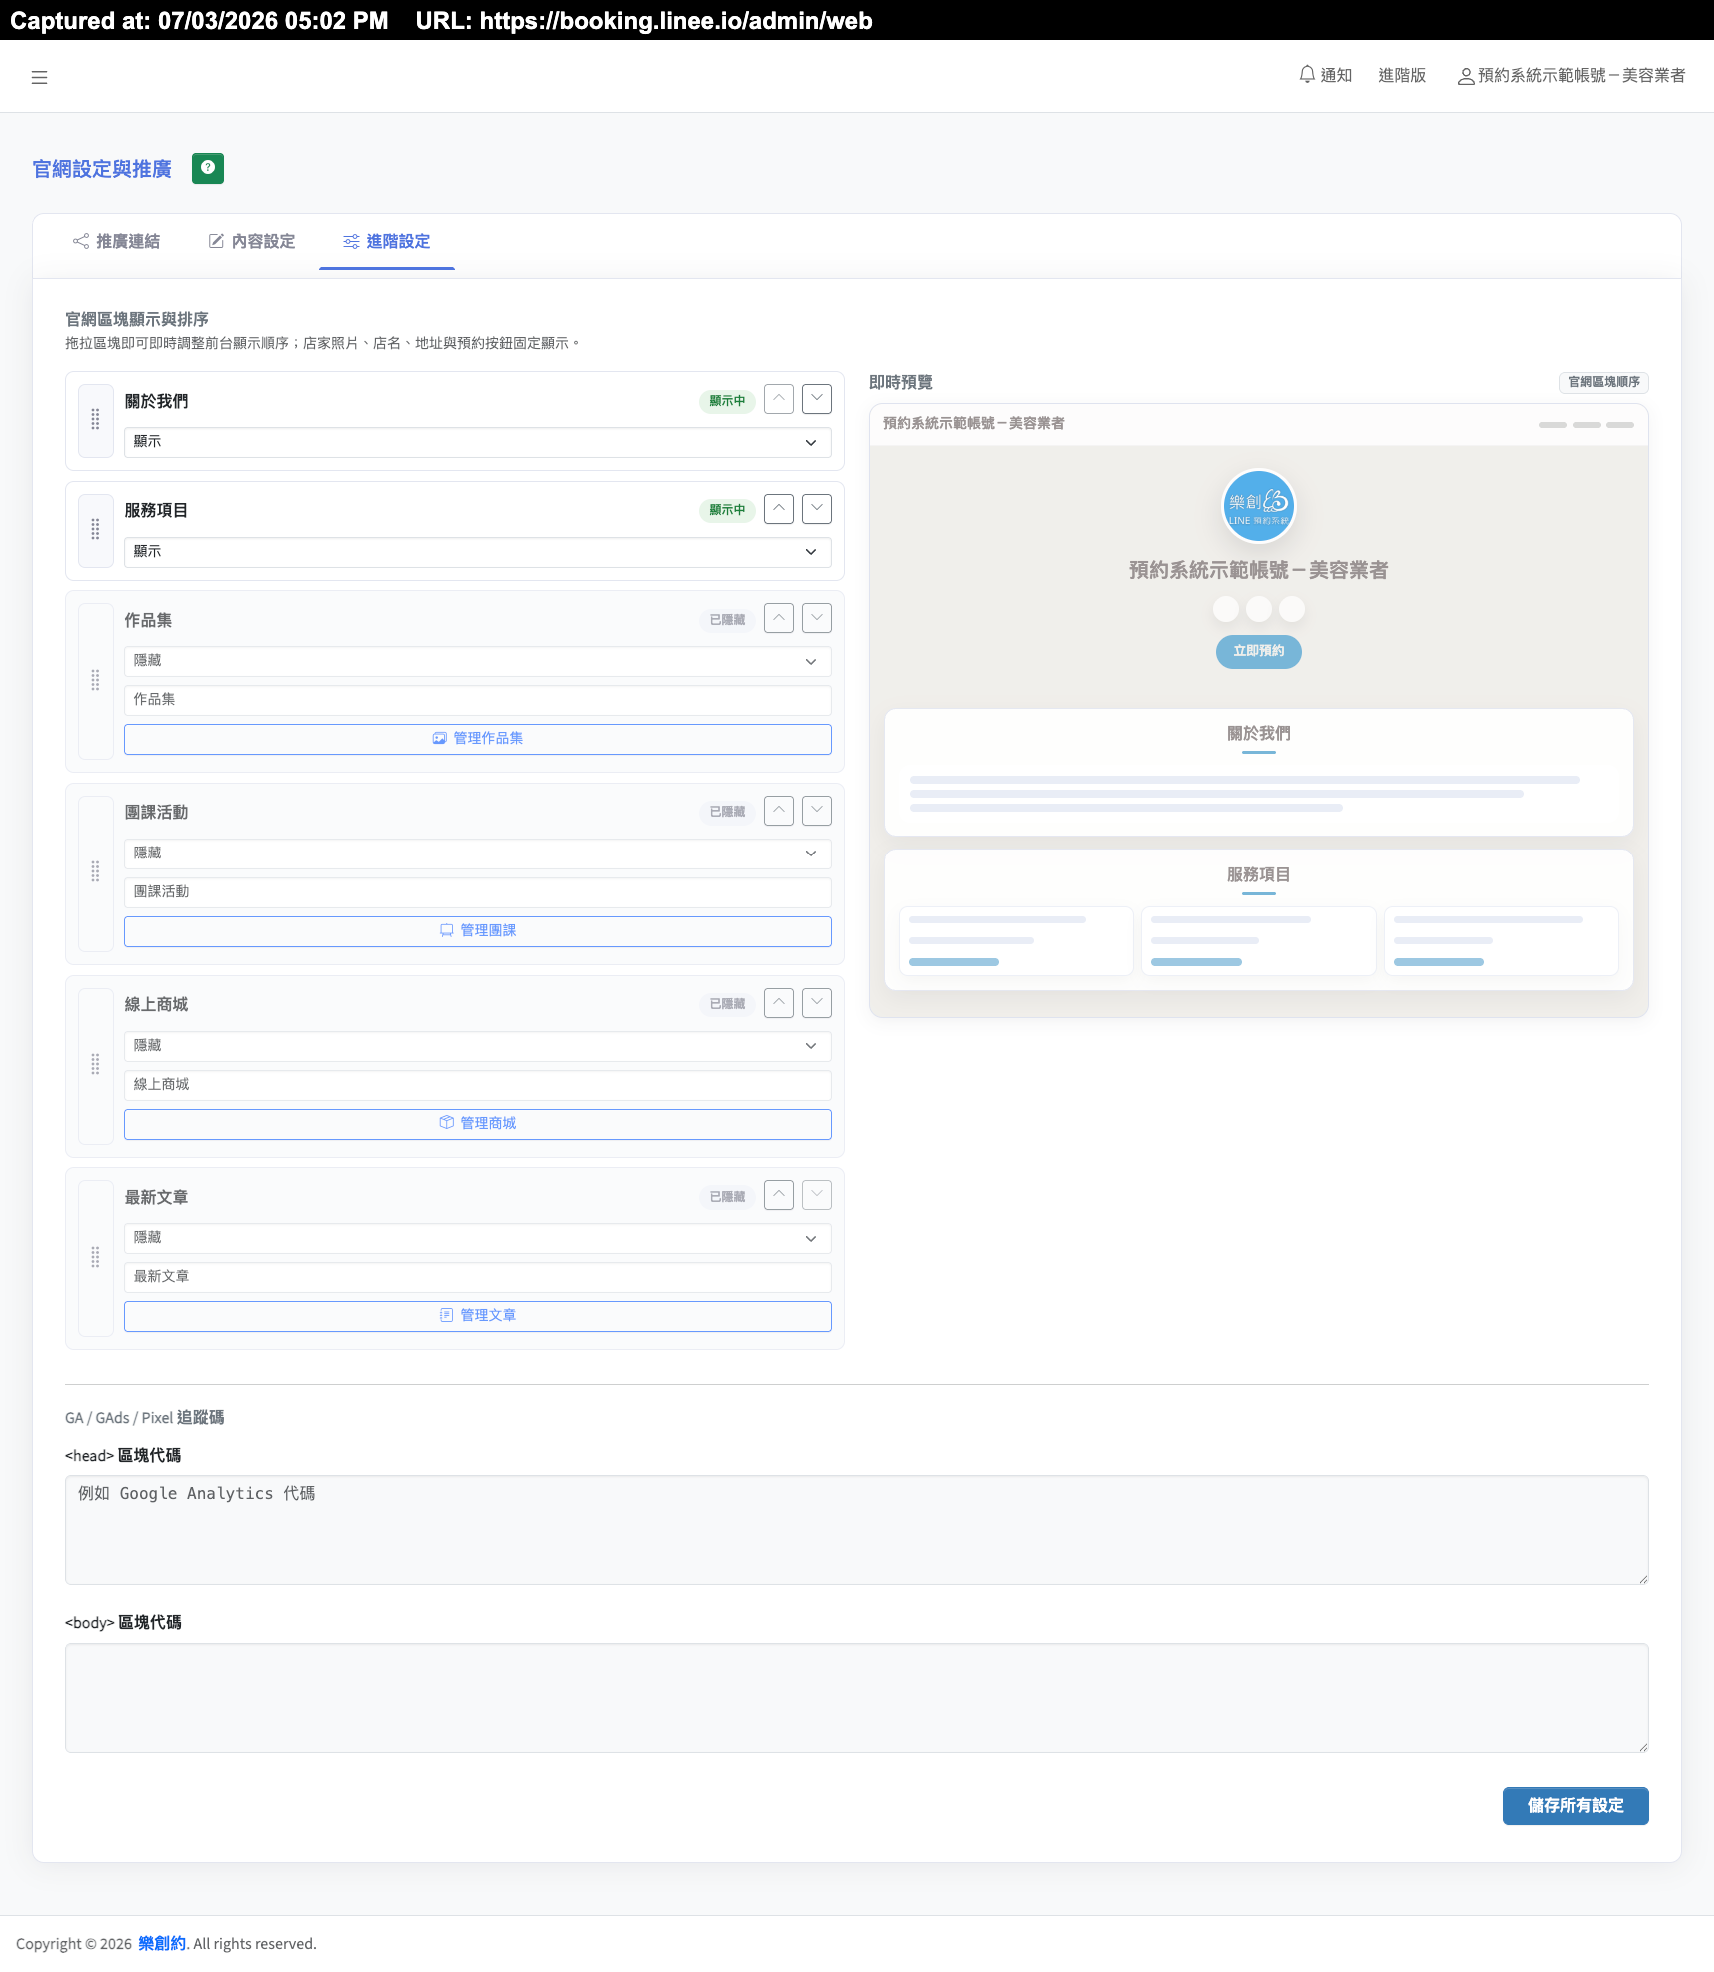Open 通知 notifications menu
Image resolution: width=1714 pixels, height=1972 pixels.
coord(1325,76)
